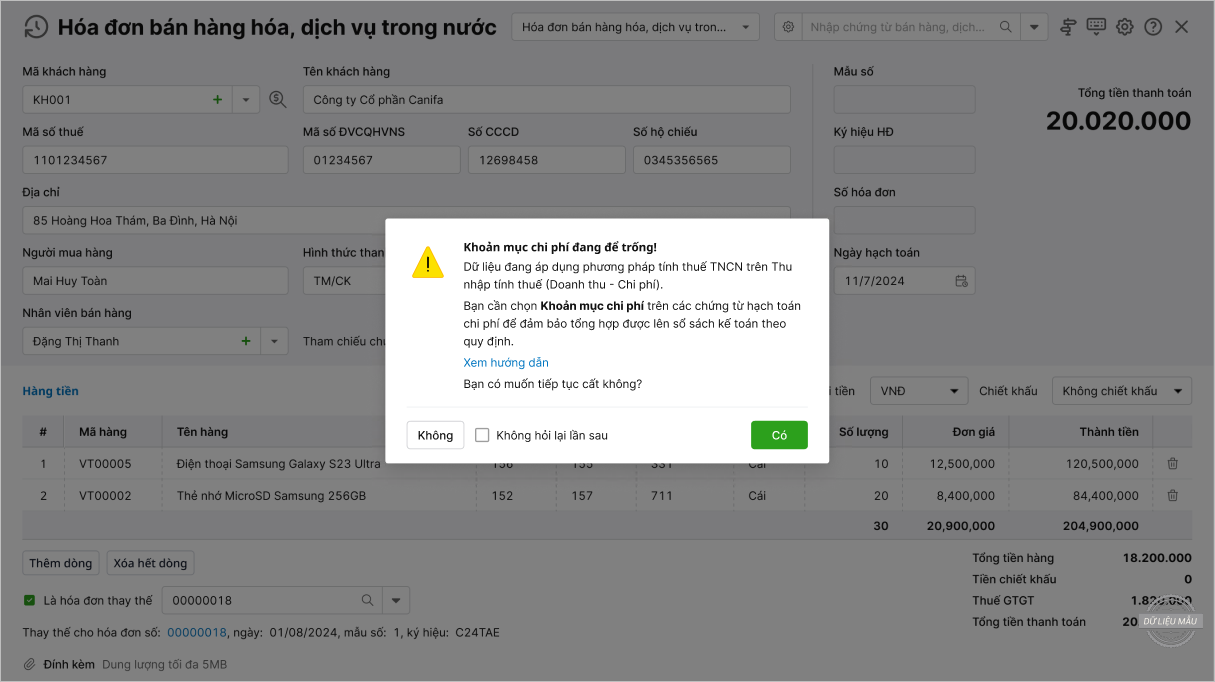
Task: Click the signpost guide icon in header
Action: pyautogui.click(x=1068, y=27)
